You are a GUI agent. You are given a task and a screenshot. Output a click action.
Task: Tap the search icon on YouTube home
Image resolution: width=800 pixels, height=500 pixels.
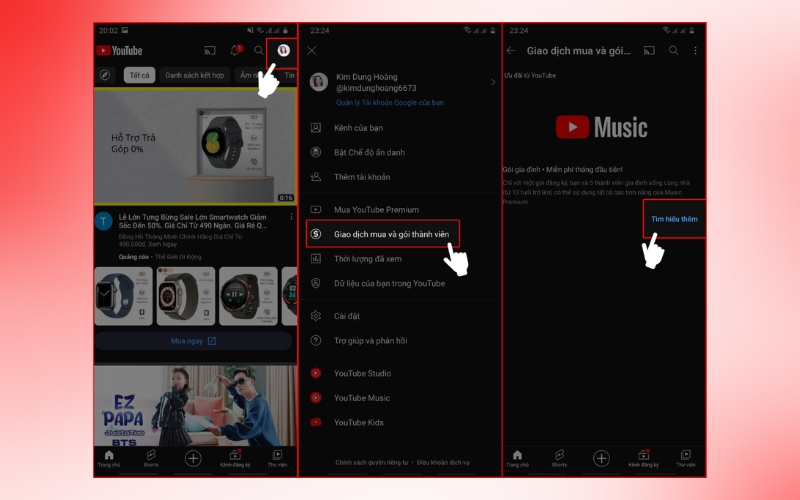[x=259, y=51]
